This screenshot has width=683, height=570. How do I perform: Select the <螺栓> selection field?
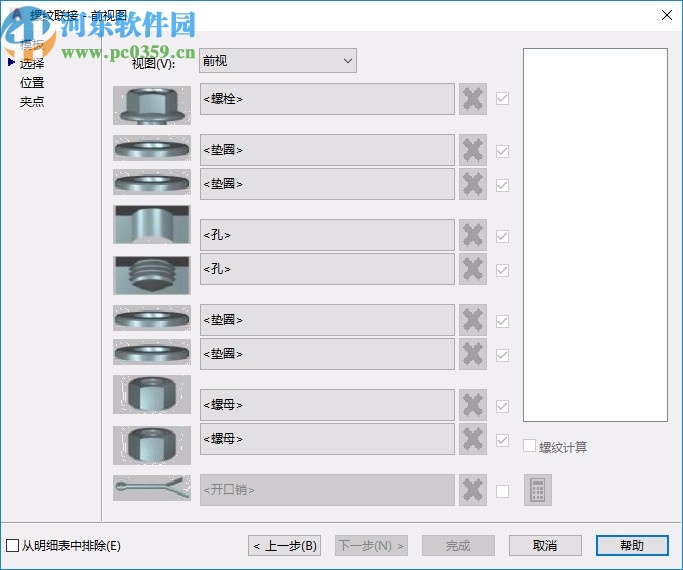[x=327, y=99]
